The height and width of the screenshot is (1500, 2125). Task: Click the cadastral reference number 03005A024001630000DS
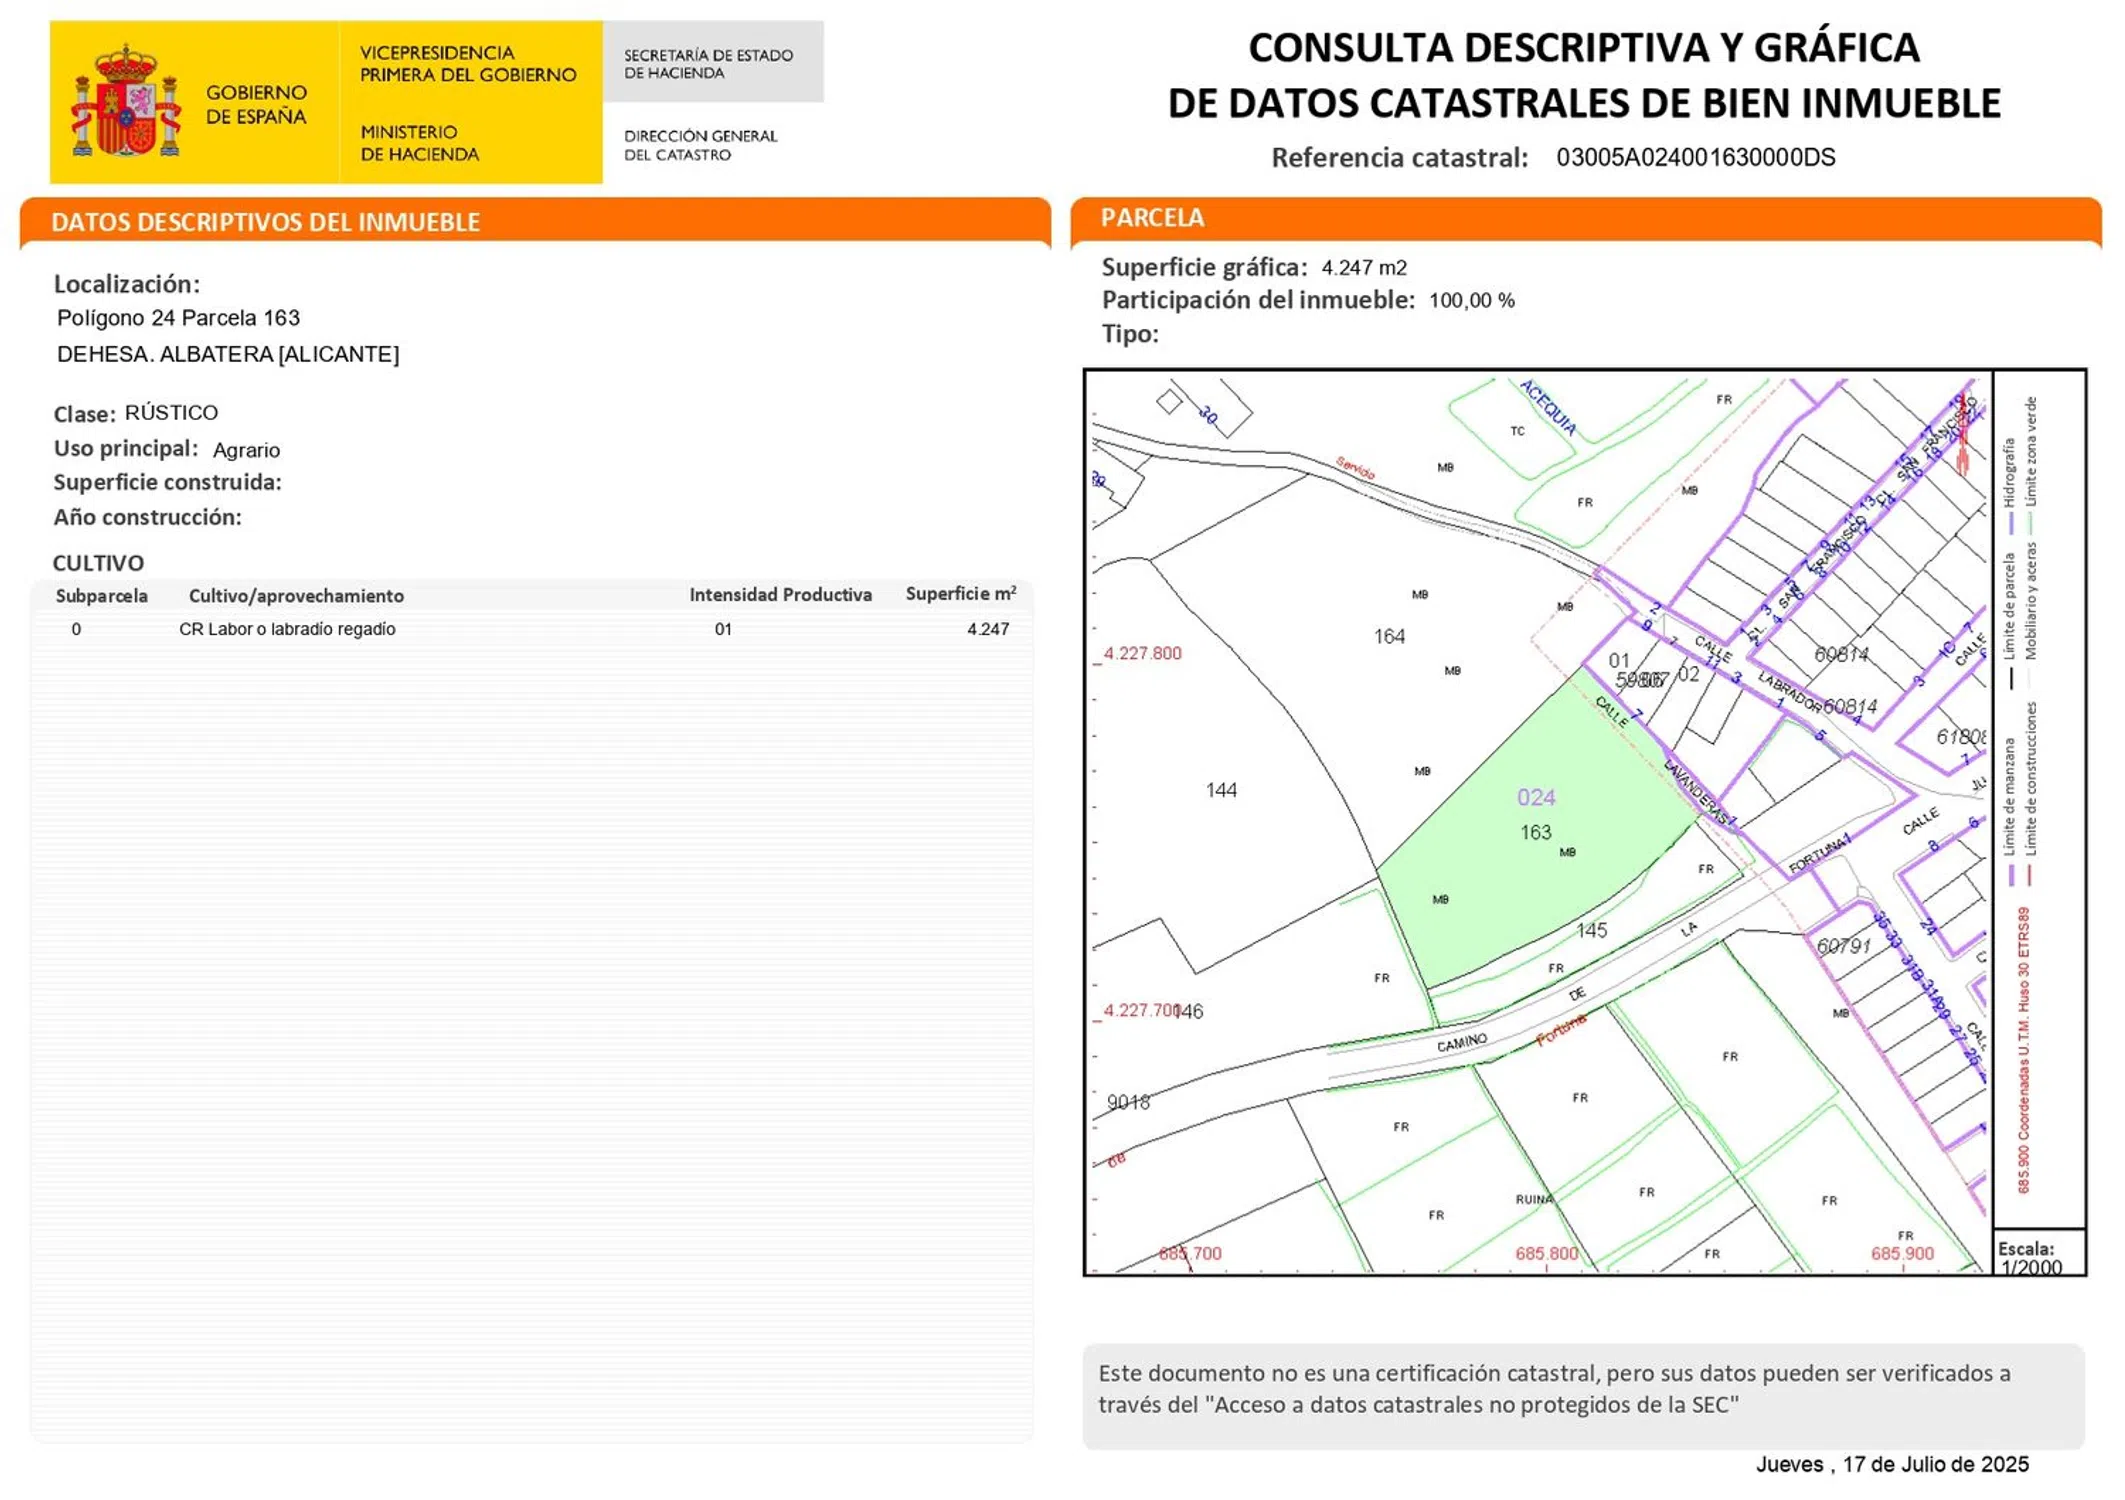pos(1695,158)
